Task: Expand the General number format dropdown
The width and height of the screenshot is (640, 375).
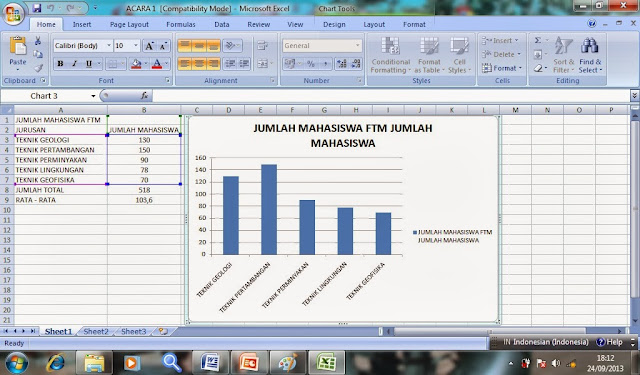Action: (x=358, y=45)
